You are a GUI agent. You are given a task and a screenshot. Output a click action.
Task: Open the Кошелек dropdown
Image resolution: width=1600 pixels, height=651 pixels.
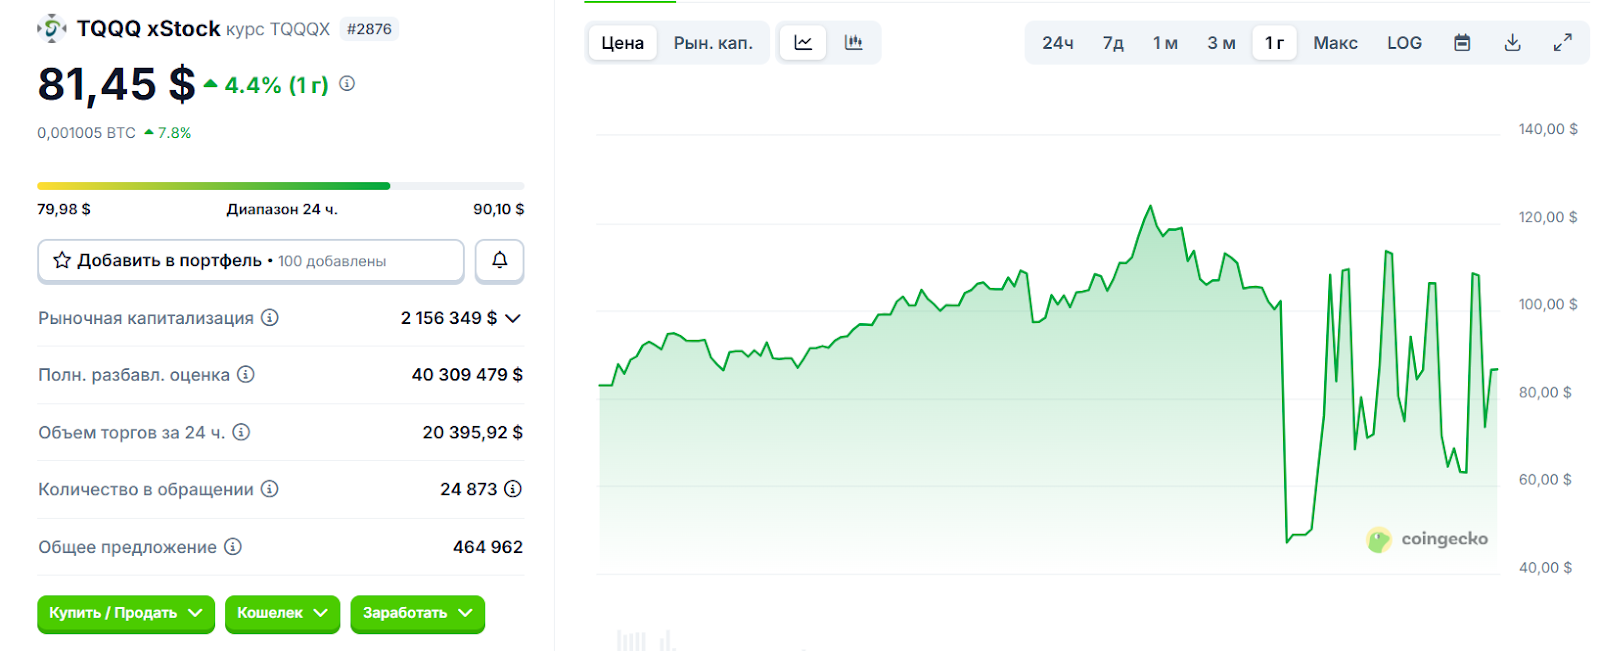point(282,613)
